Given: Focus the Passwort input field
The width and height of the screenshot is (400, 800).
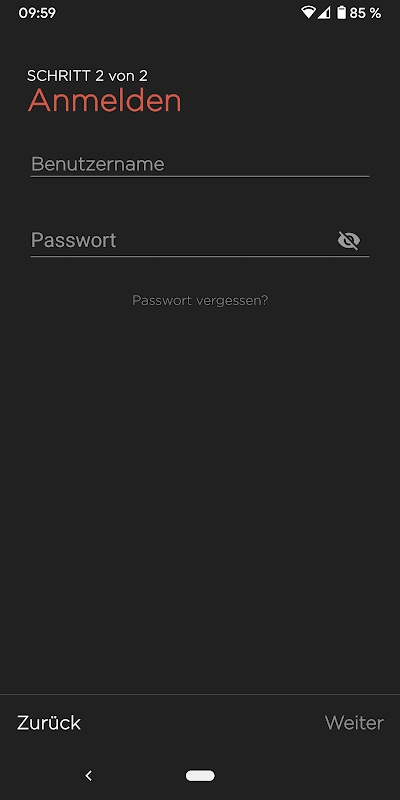Looking at the screenshot, I should (183, 240).
